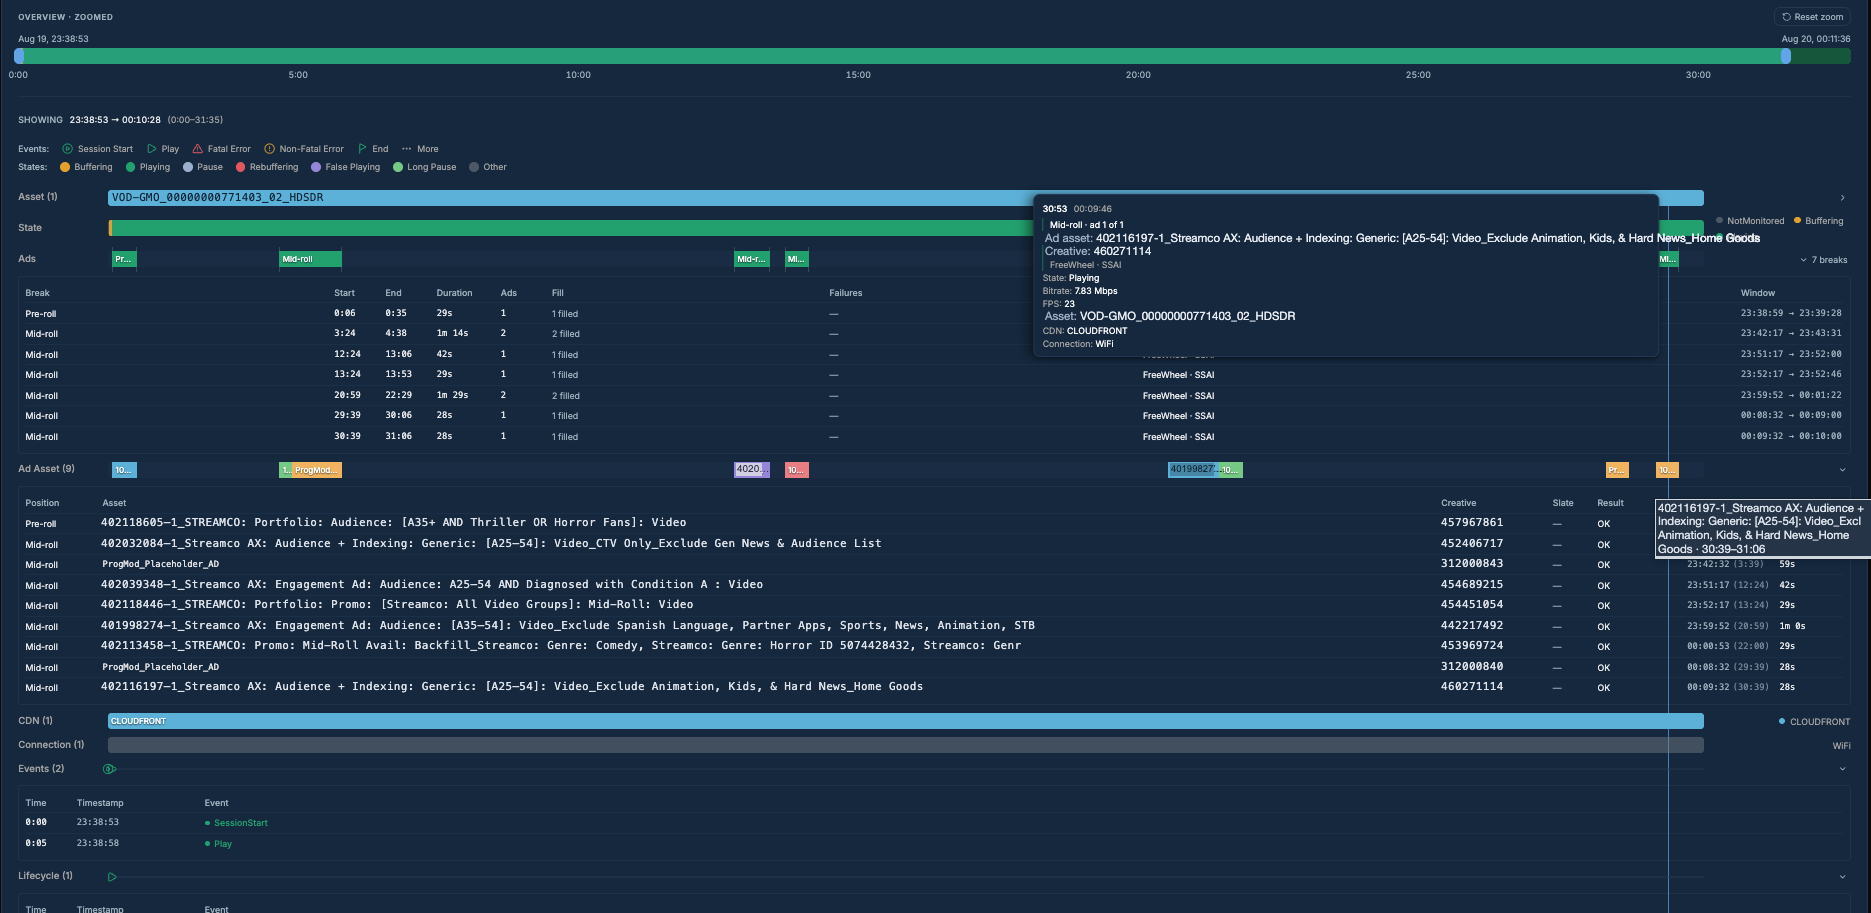Click the End flag icon

[x=362, y=149]
